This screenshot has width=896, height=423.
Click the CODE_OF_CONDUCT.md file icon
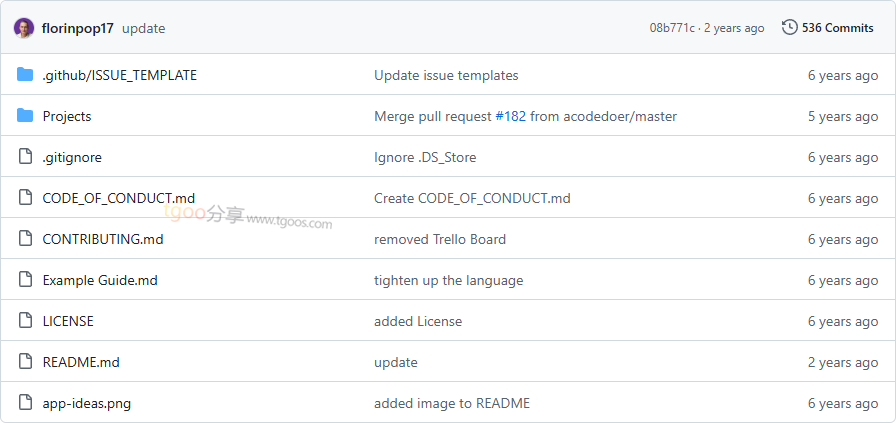point(25,198)
